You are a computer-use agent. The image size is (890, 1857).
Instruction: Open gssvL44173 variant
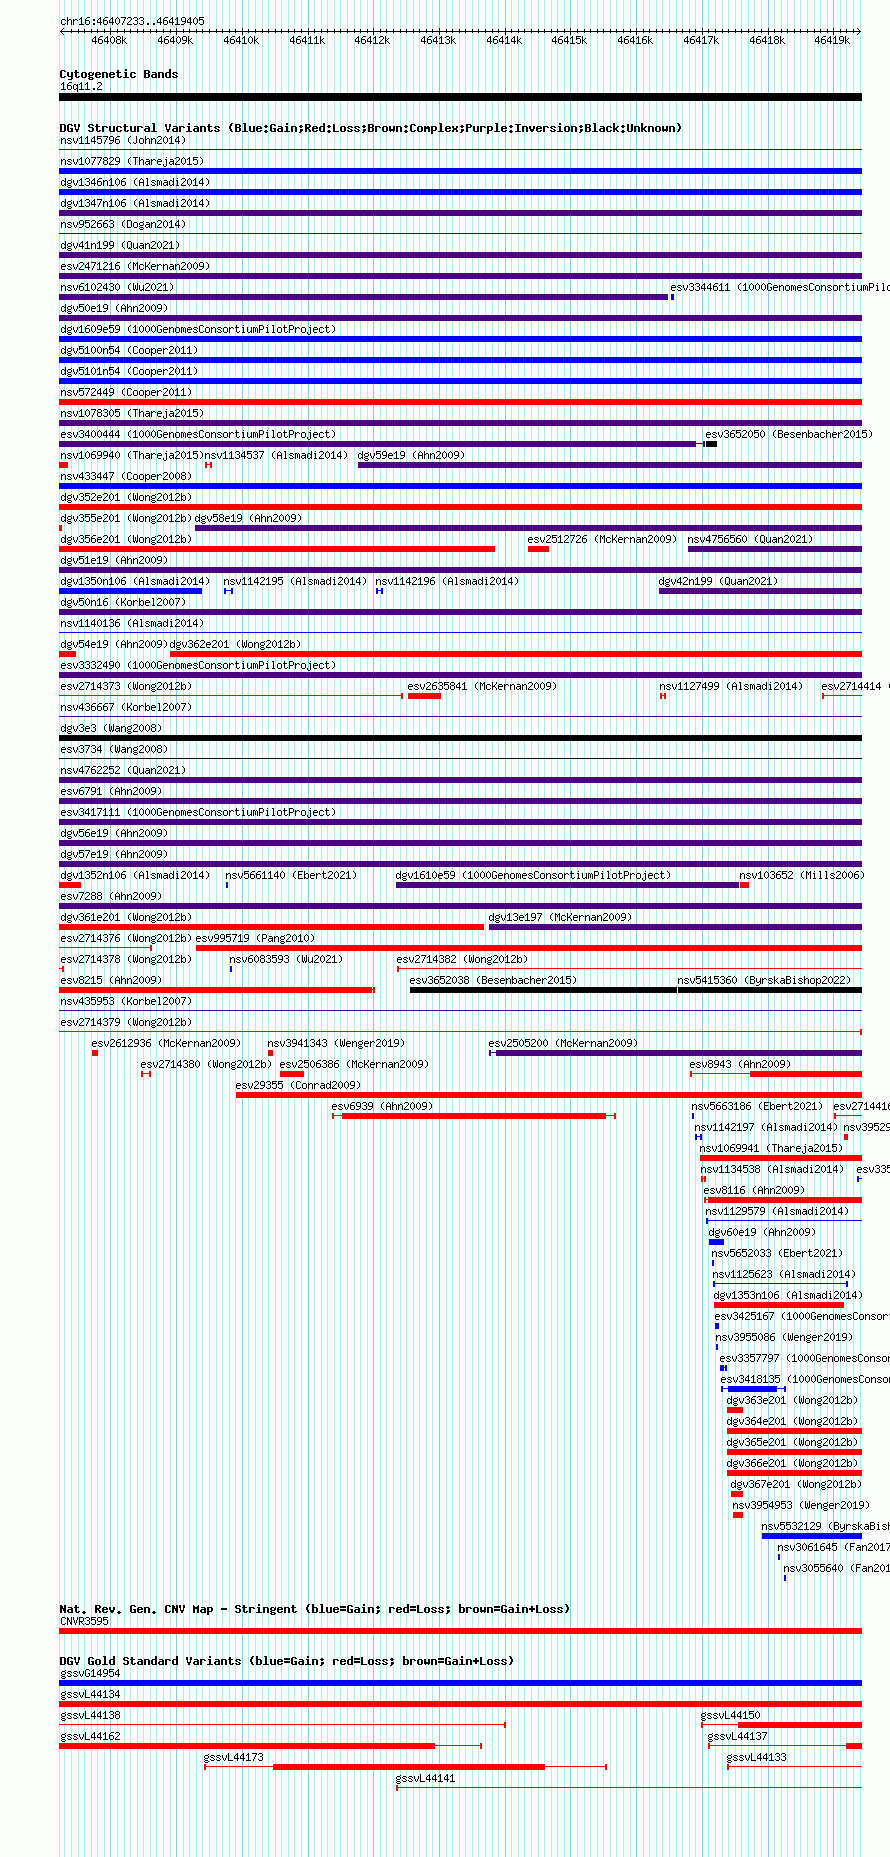[x=234, y=1757]
